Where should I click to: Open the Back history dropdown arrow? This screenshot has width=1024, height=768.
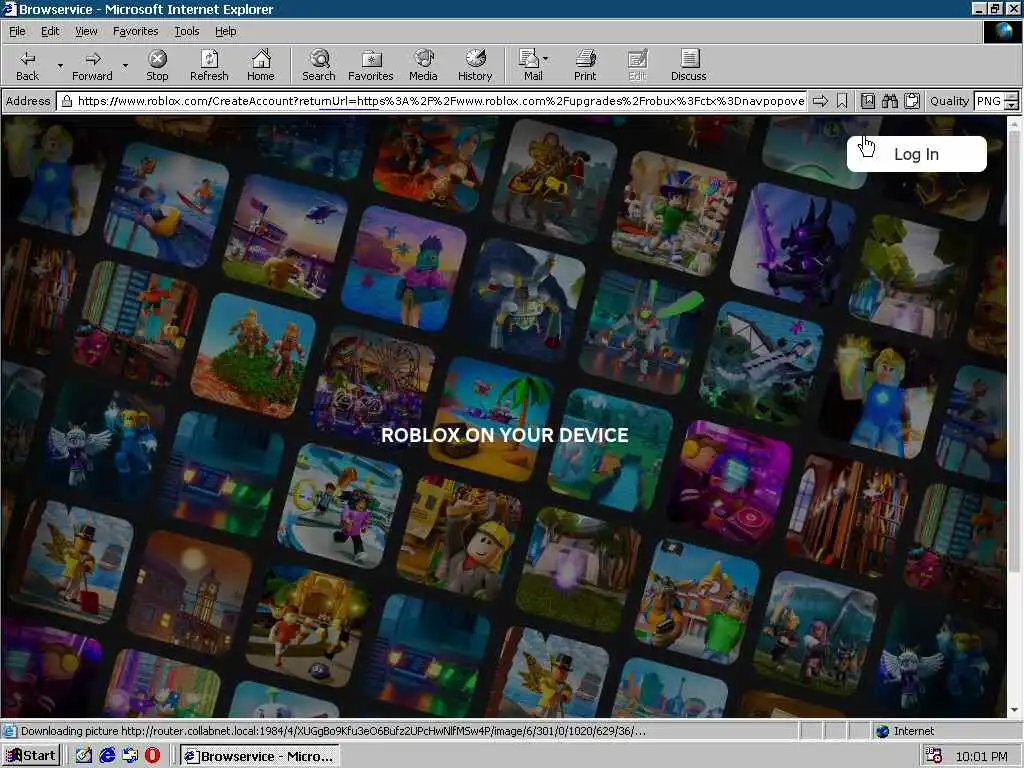pyautogui.click(x=60, y=65)
